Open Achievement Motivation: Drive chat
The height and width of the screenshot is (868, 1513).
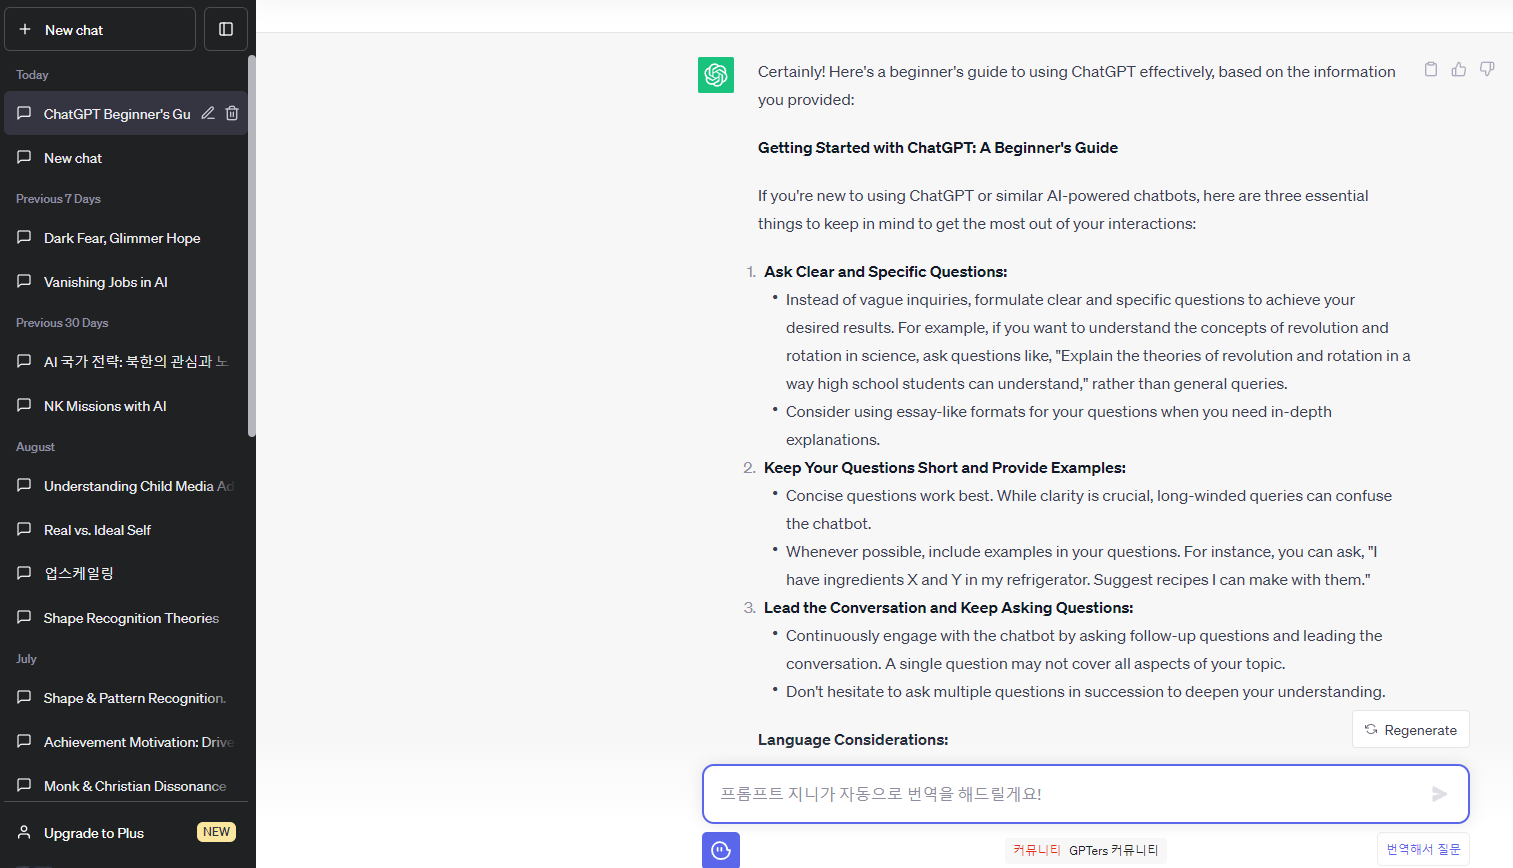tap(126, 742)
